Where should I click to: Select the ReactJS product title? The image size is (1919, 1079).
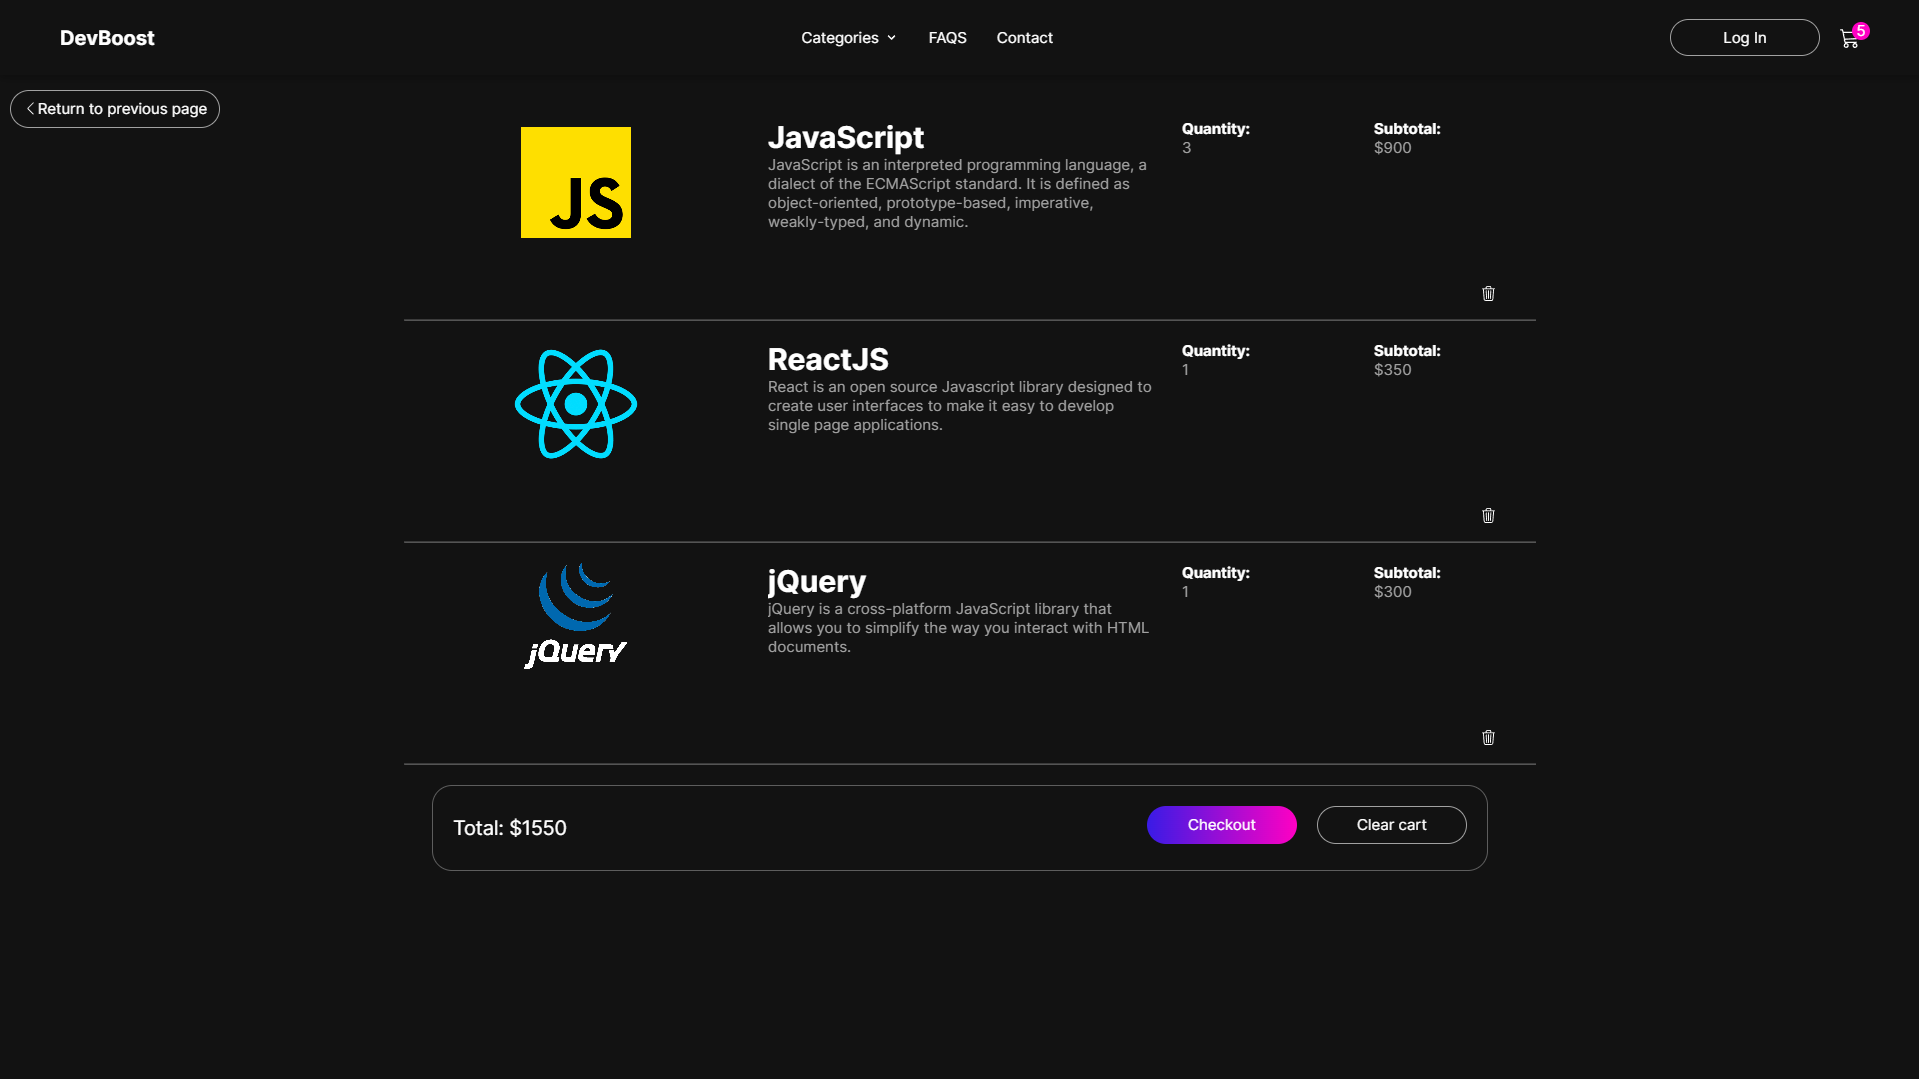[828, 360]
